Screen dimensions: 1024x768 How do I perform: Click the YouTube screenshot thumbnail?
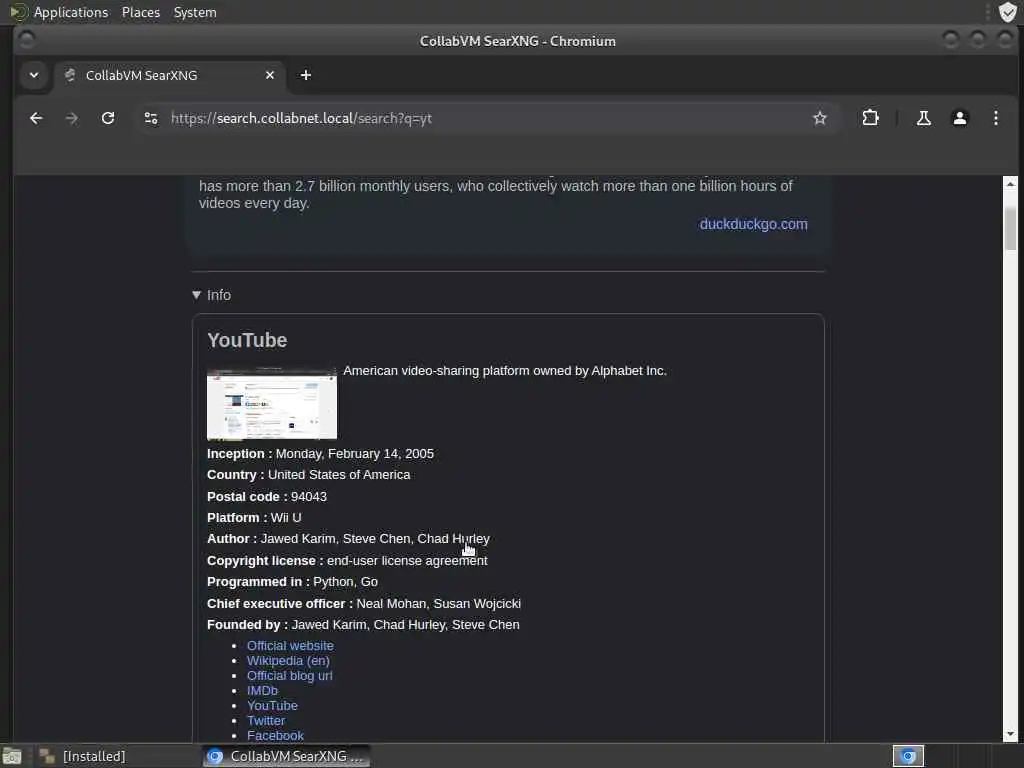click(272, 404)
